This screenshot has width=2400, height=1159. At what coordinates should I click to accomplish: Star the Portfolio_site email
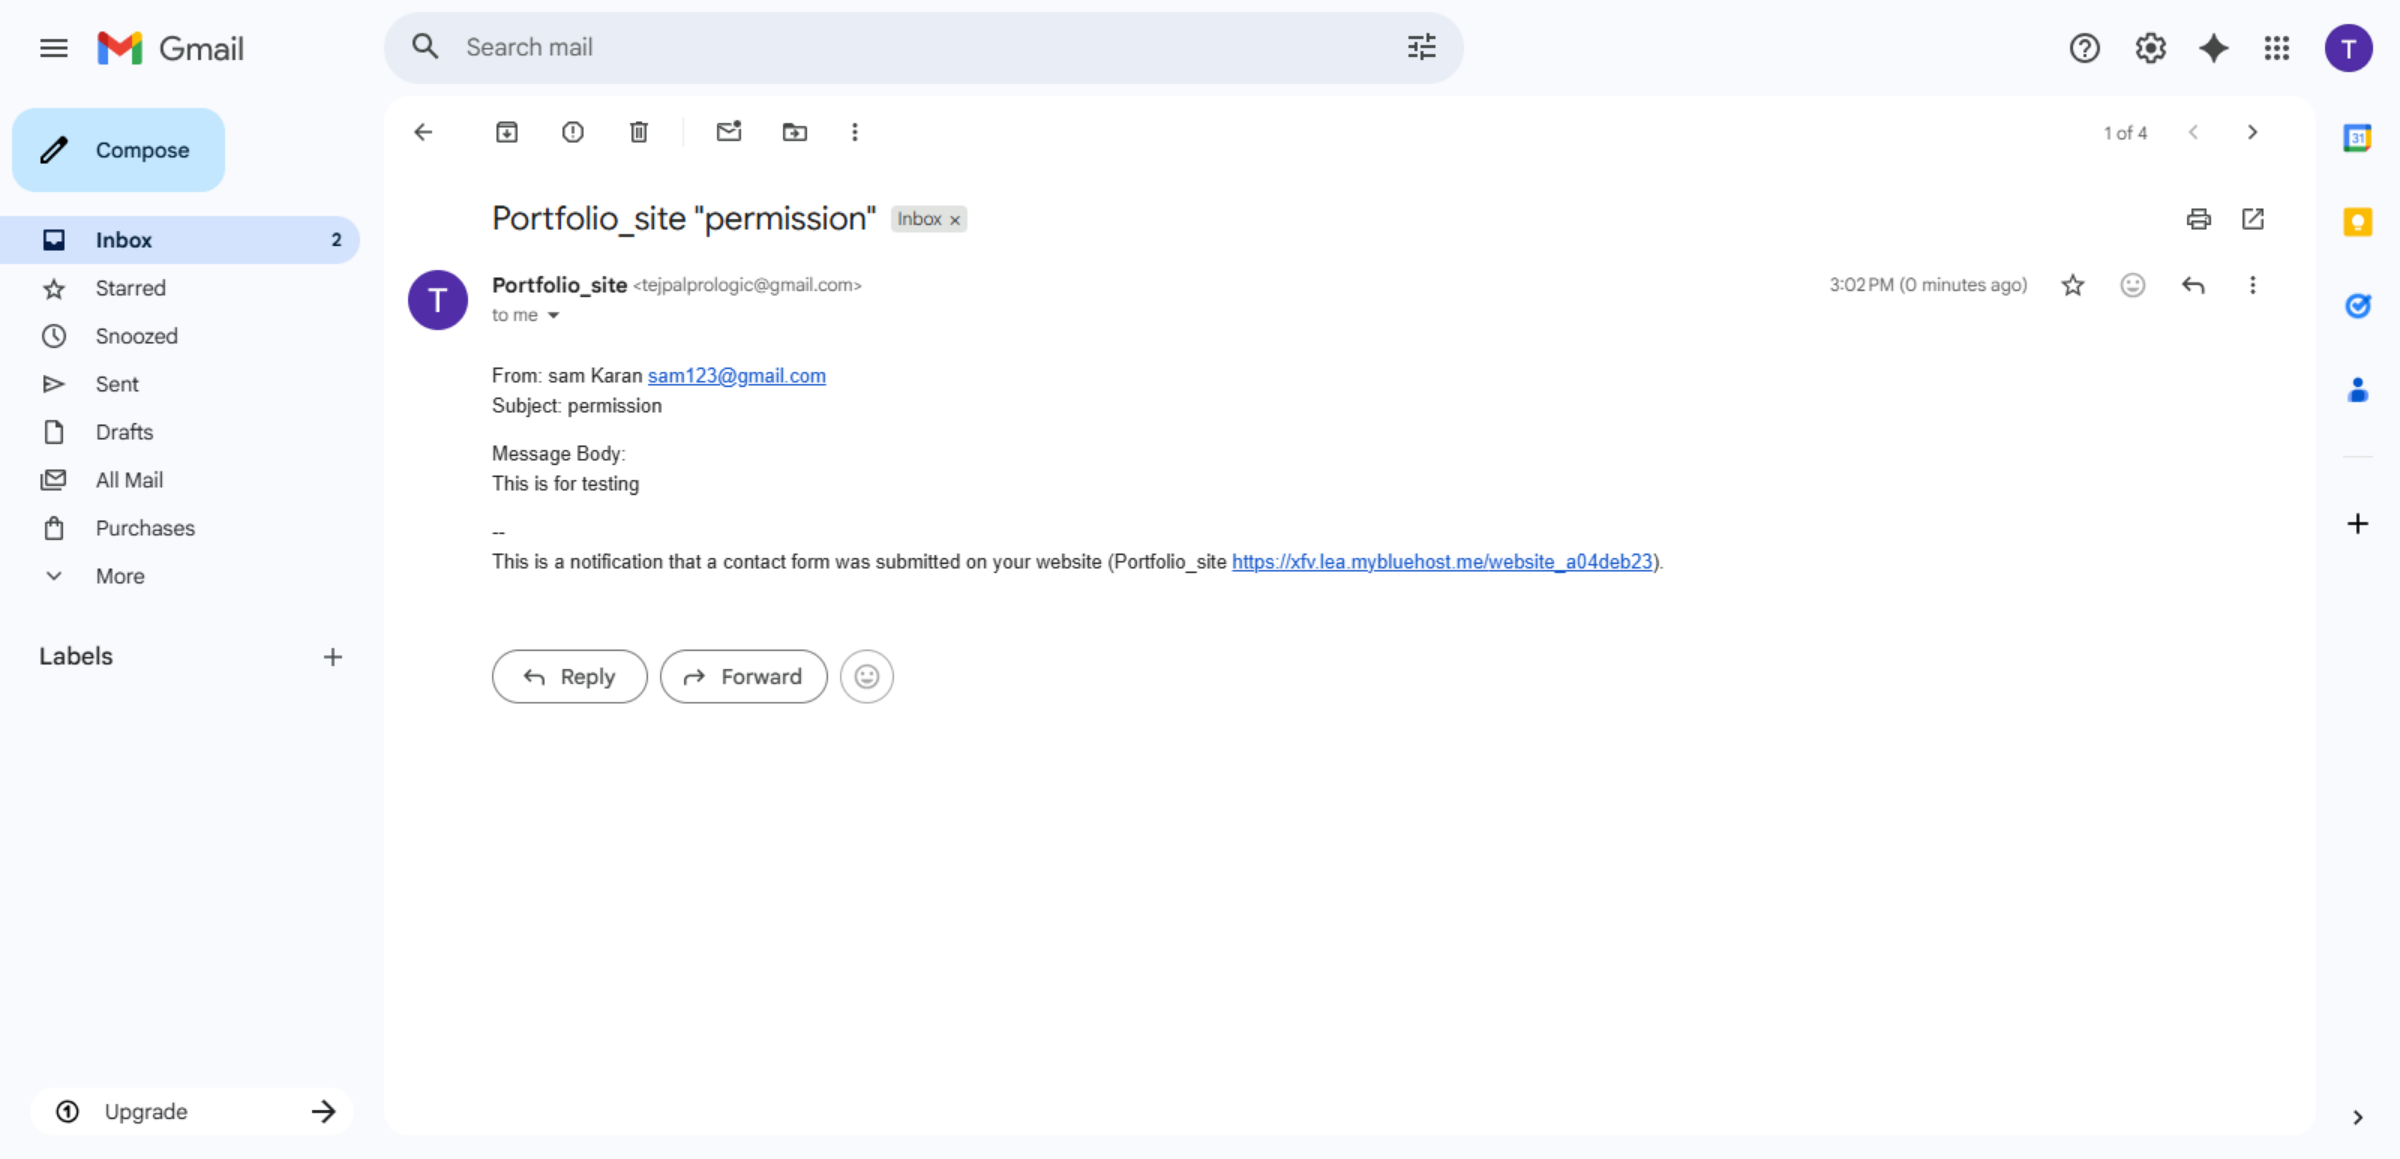coord(2073,285)
